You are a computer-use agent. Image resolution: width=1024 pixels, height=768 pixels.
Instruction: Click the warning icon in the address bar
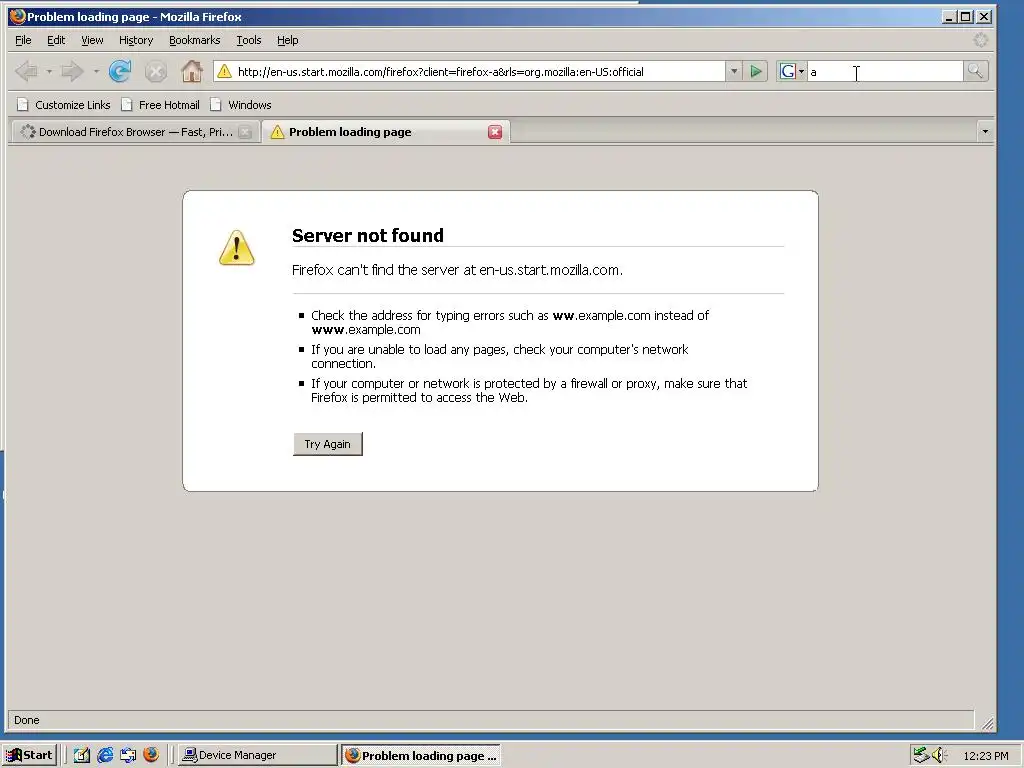tap(224, 71)
